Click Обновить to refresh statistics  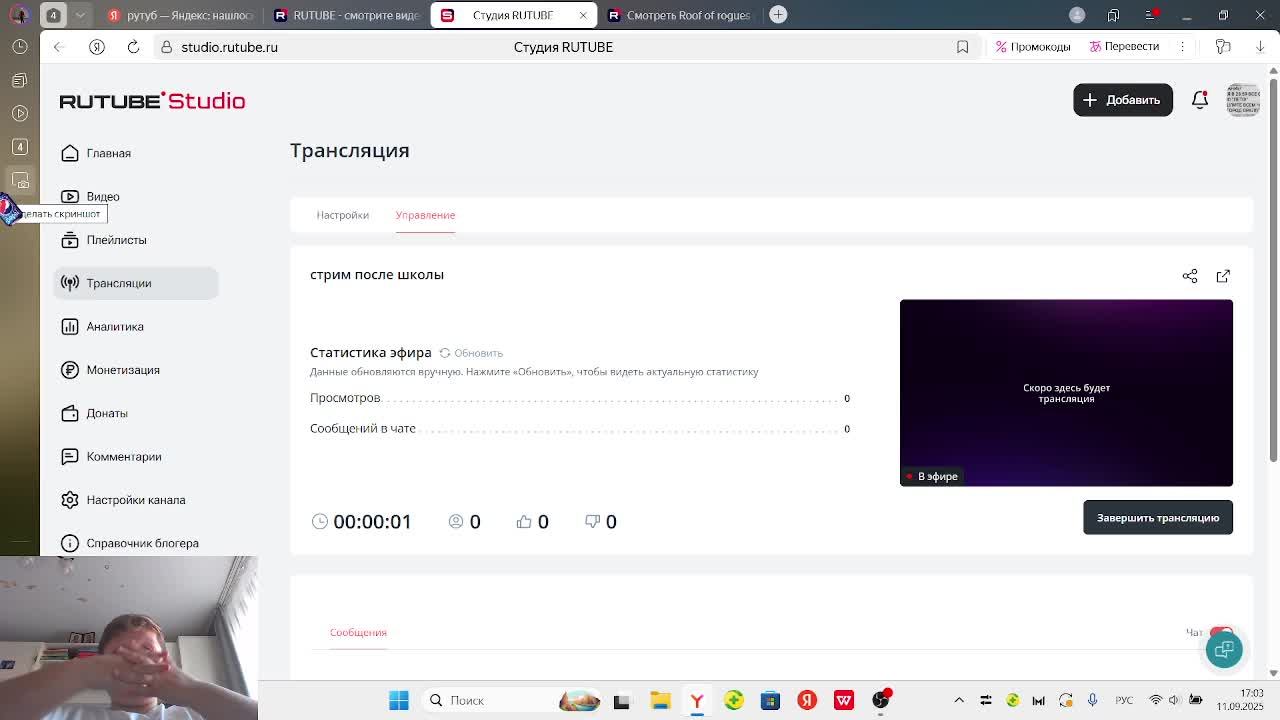tap(471, 353)
